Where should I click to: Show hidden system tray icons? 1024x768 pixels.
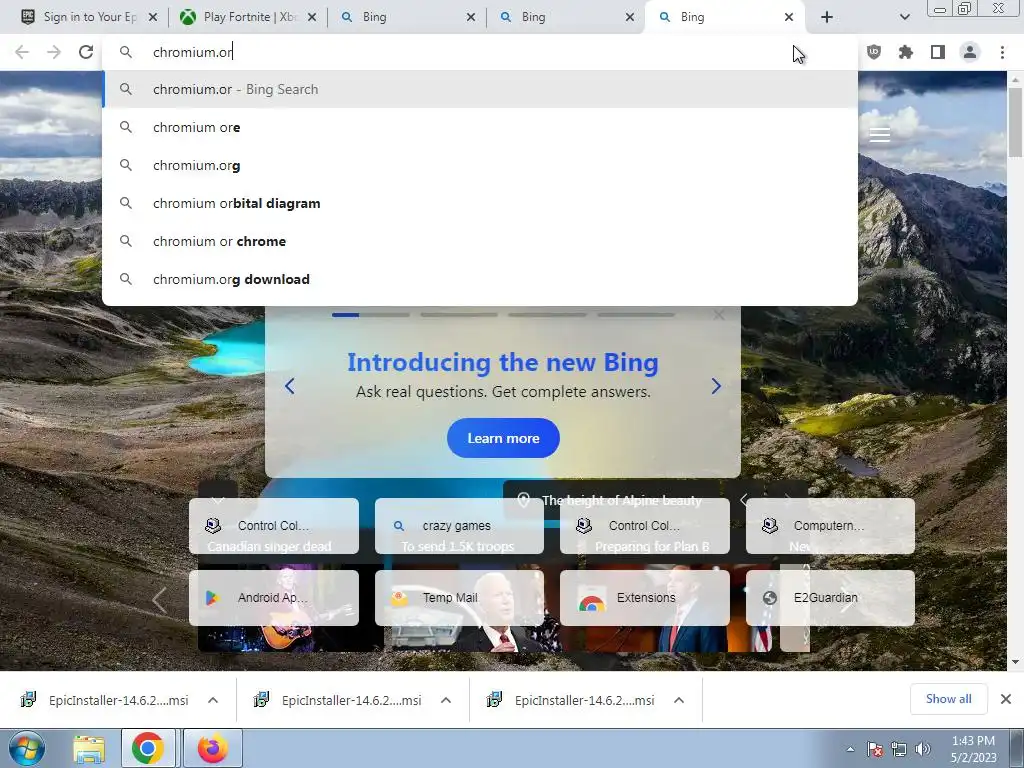tap(850, 749)
